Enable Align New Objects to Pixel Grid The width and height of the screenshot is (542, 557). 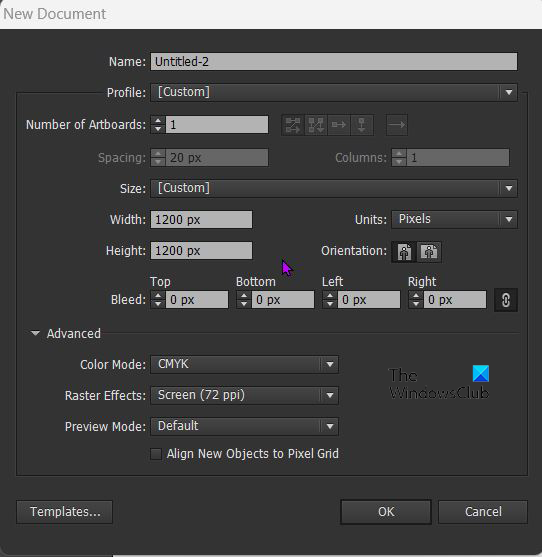[156, 454]
